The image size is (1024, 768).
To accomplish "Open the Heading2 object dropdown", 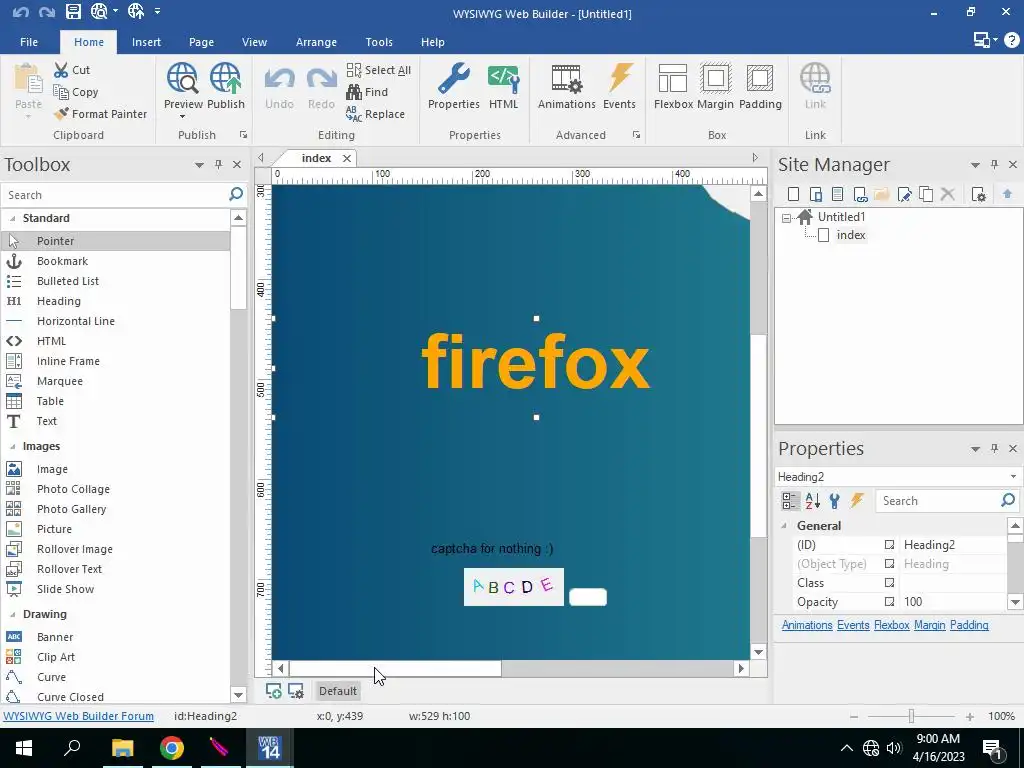I will pos(1013,477).
